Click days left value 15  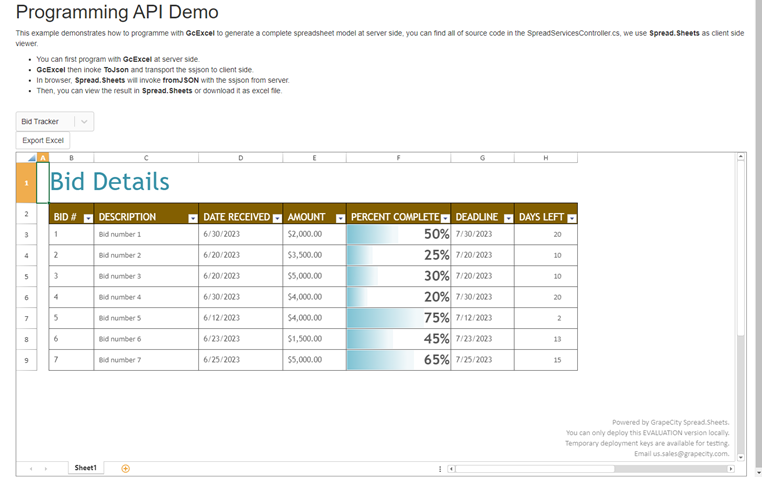click(546, 360)
